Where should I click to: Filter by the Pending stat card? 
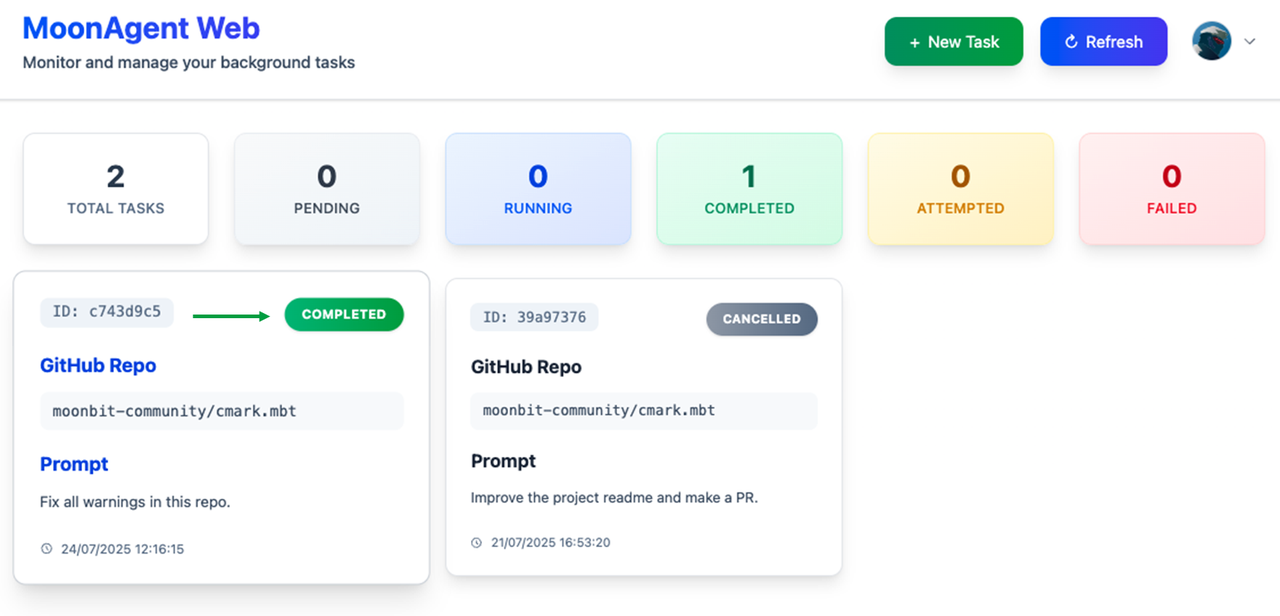pyautogui.click(x=327, y=189)
